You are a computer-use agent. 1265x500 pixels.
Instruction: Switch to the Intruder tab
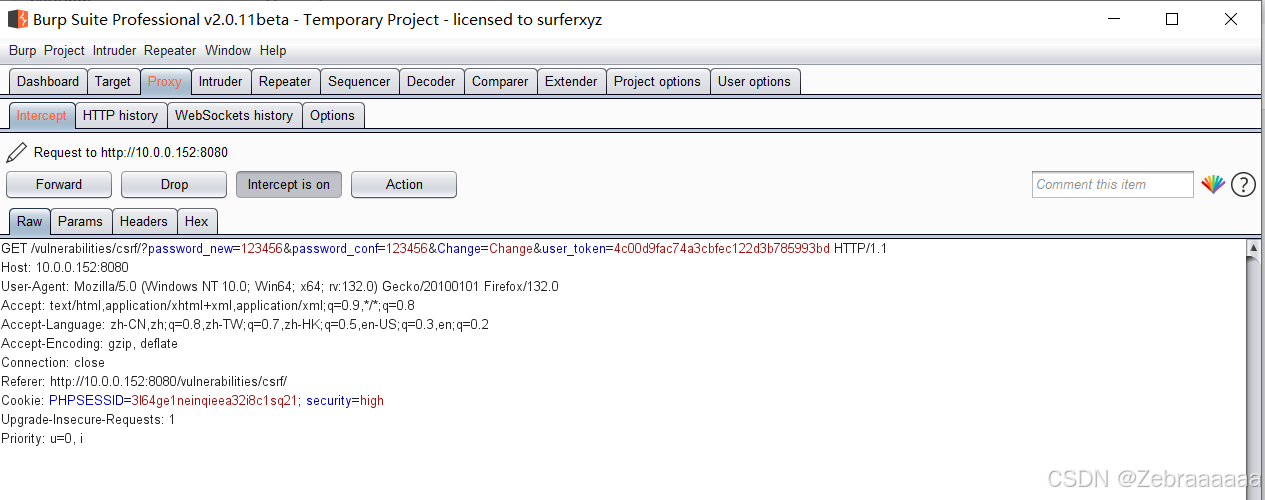click(220, 82)
